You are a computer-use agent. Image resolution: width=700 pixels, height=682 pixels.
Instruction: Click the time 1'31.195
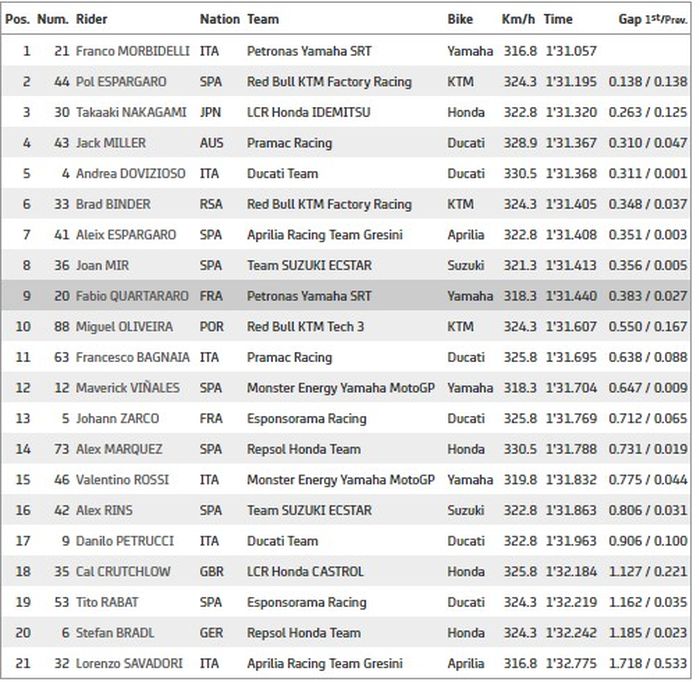[571, 82]
